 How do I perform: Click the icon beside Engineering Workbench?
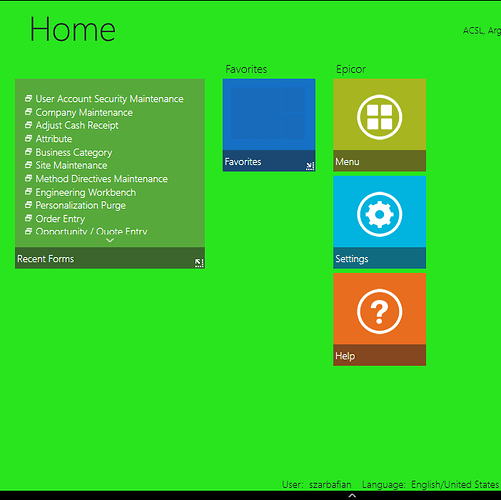tap(29, 192)
